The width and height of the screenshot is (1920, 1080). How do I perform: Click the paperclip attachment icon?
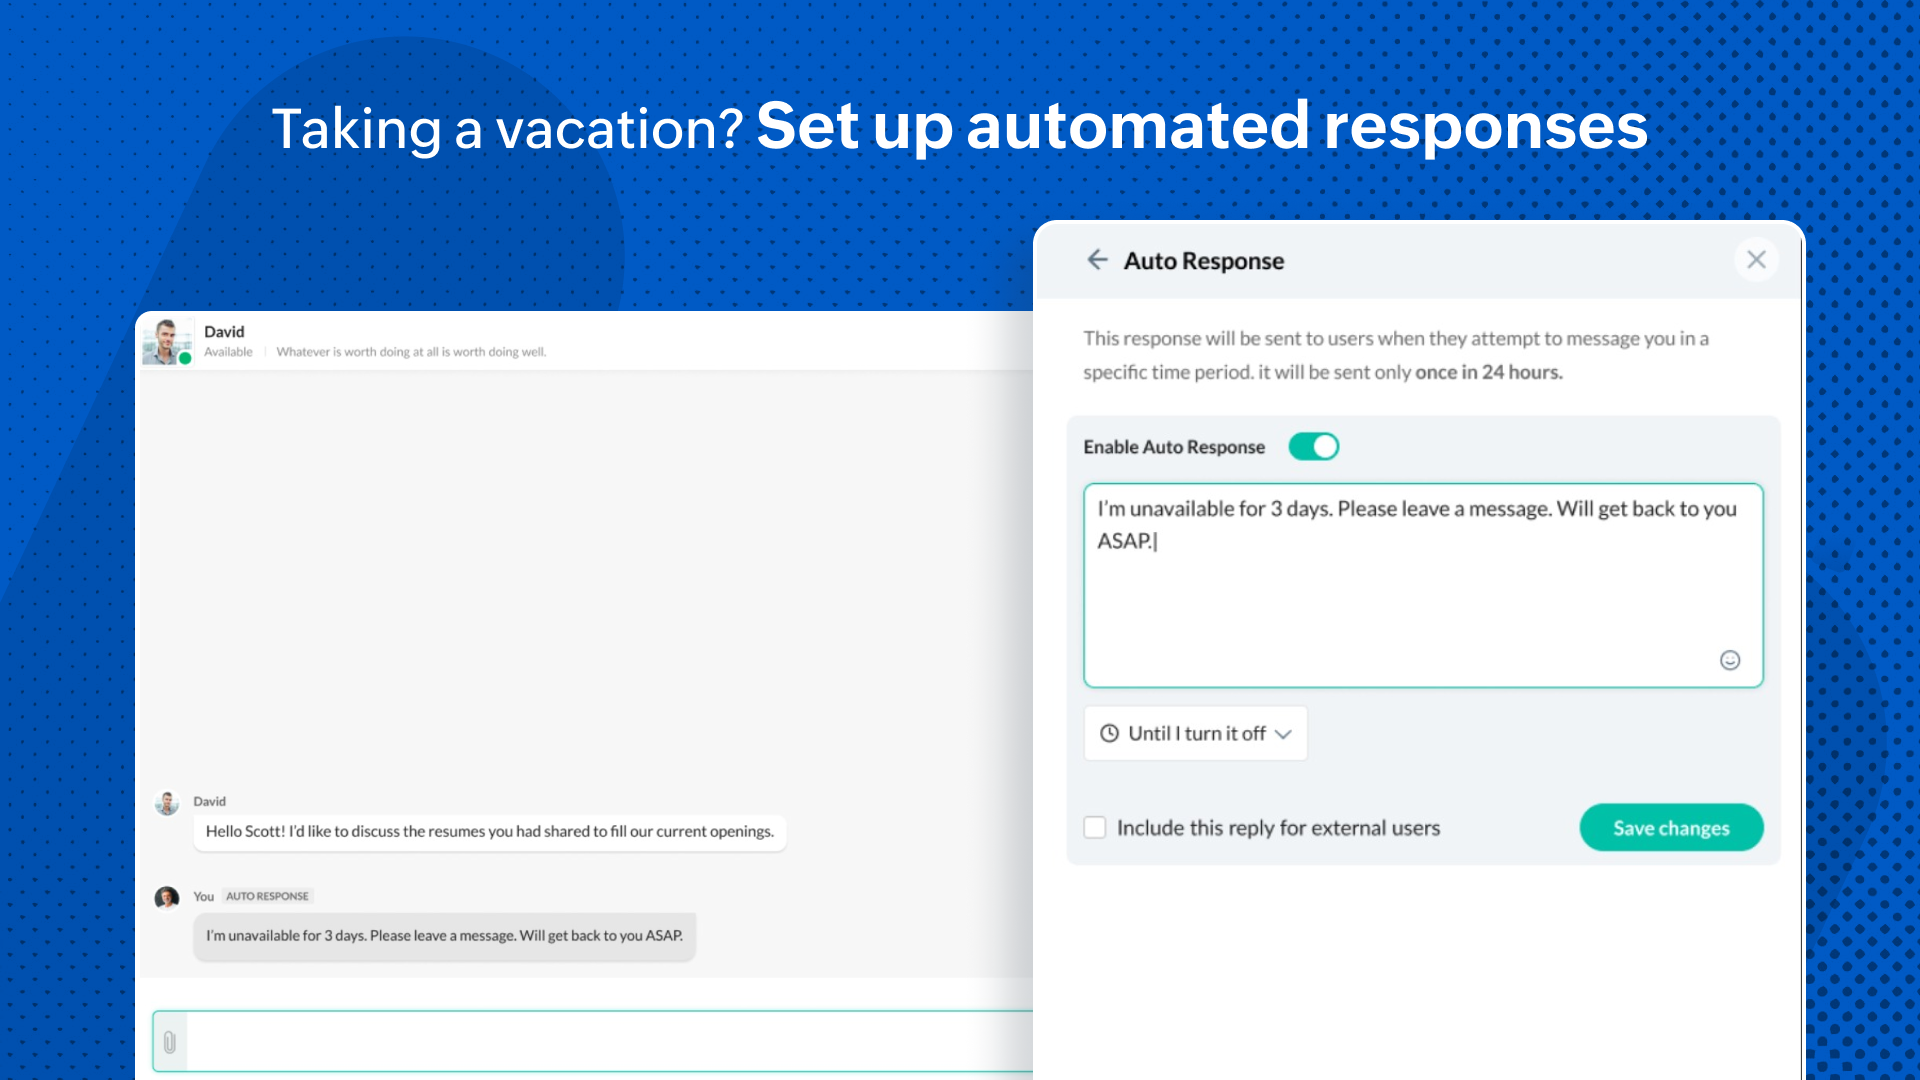click(170, 1042)
